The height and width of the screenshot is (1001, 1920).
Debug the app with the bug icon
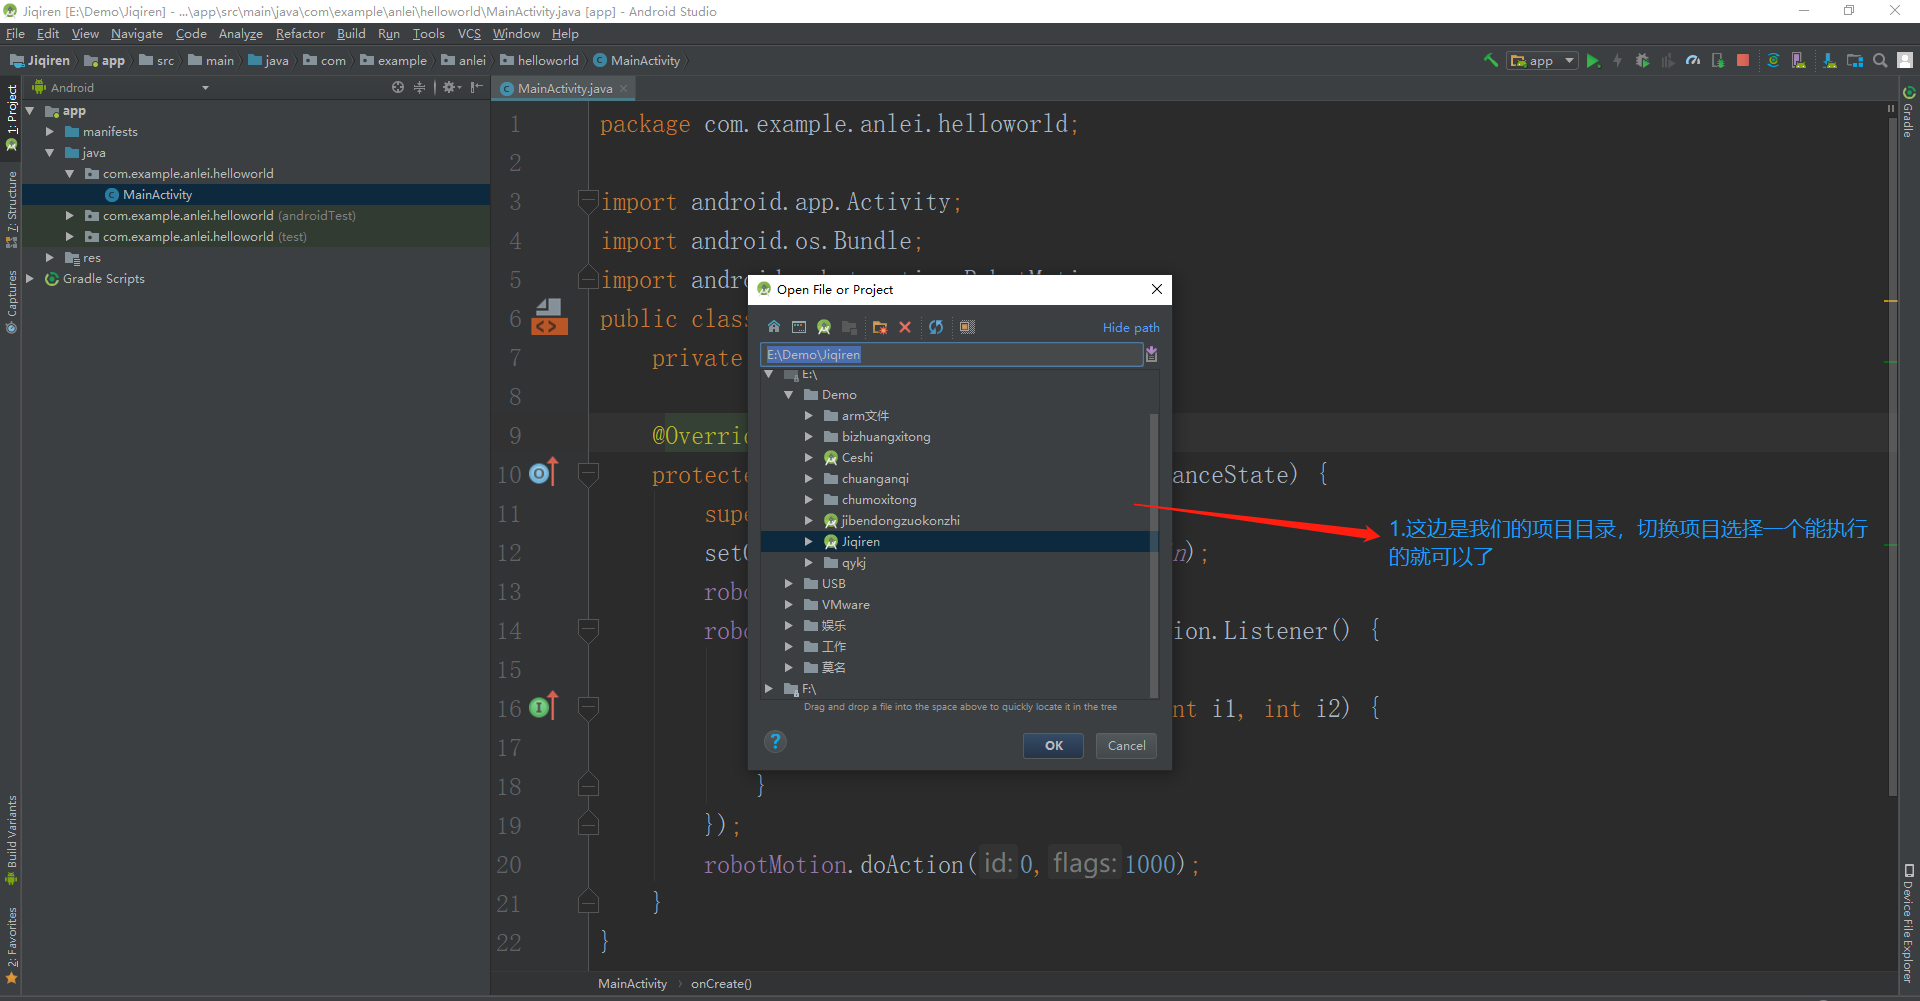[x=1642, y=60]
